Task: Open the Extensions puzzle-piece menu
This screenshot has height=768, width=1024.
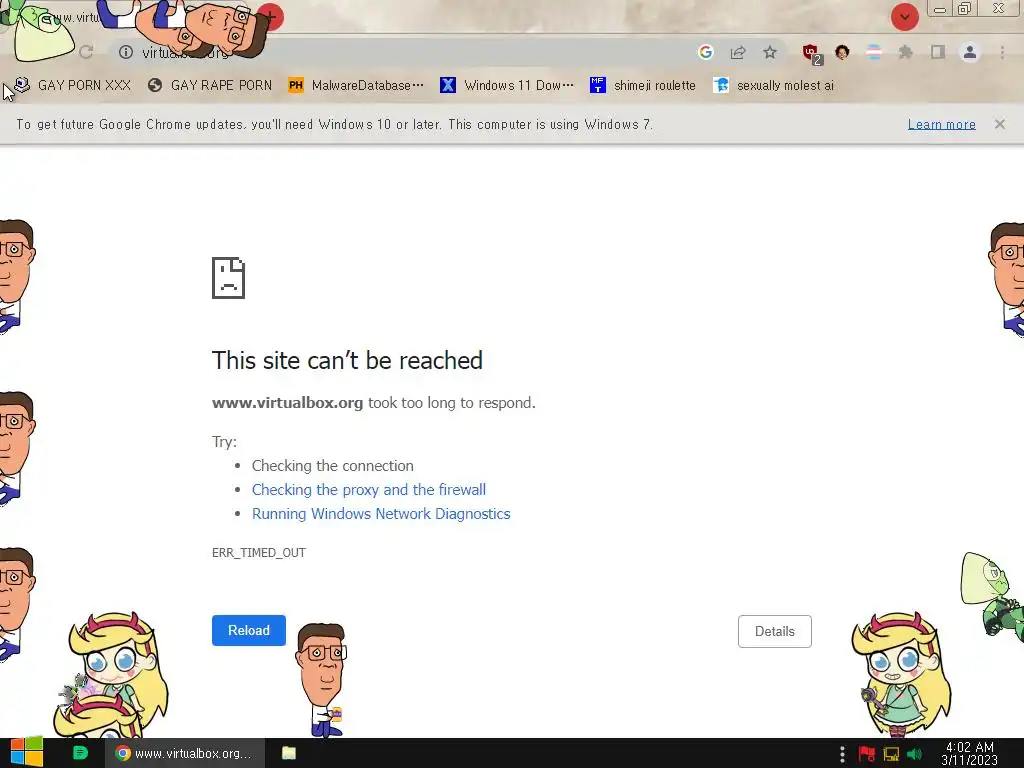Action: [906, 52]
